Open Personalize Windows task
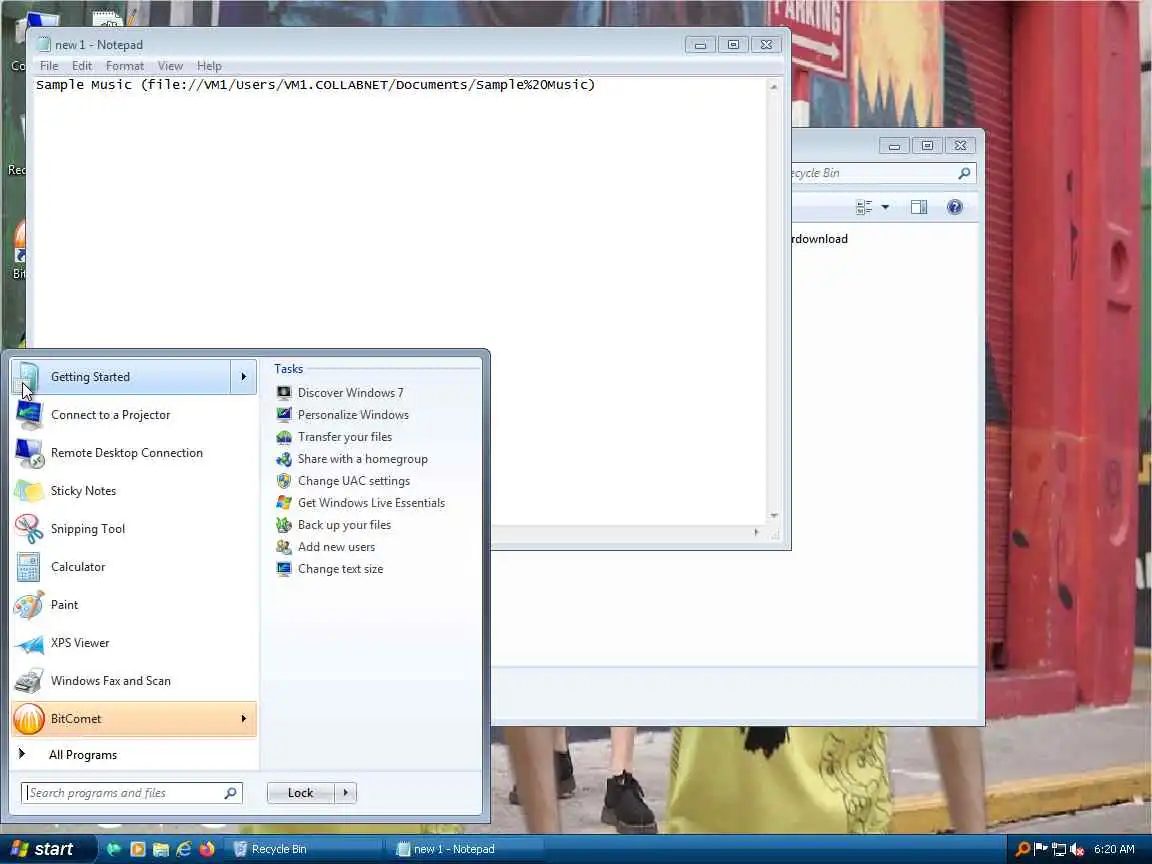The width and height of the screenshot is (1152, 864). pyautogui.click(x=342, y=415)
